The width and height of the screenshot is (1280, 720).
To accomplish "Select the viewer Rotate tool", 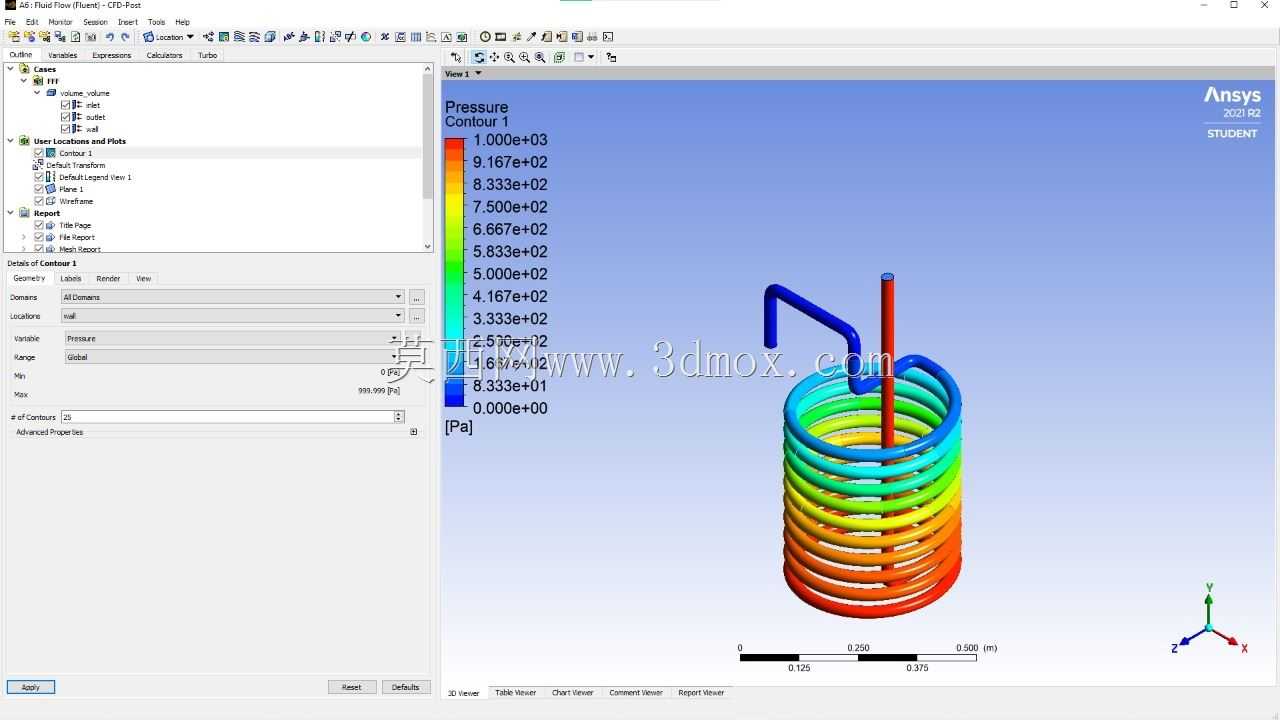I will point(479,57).
